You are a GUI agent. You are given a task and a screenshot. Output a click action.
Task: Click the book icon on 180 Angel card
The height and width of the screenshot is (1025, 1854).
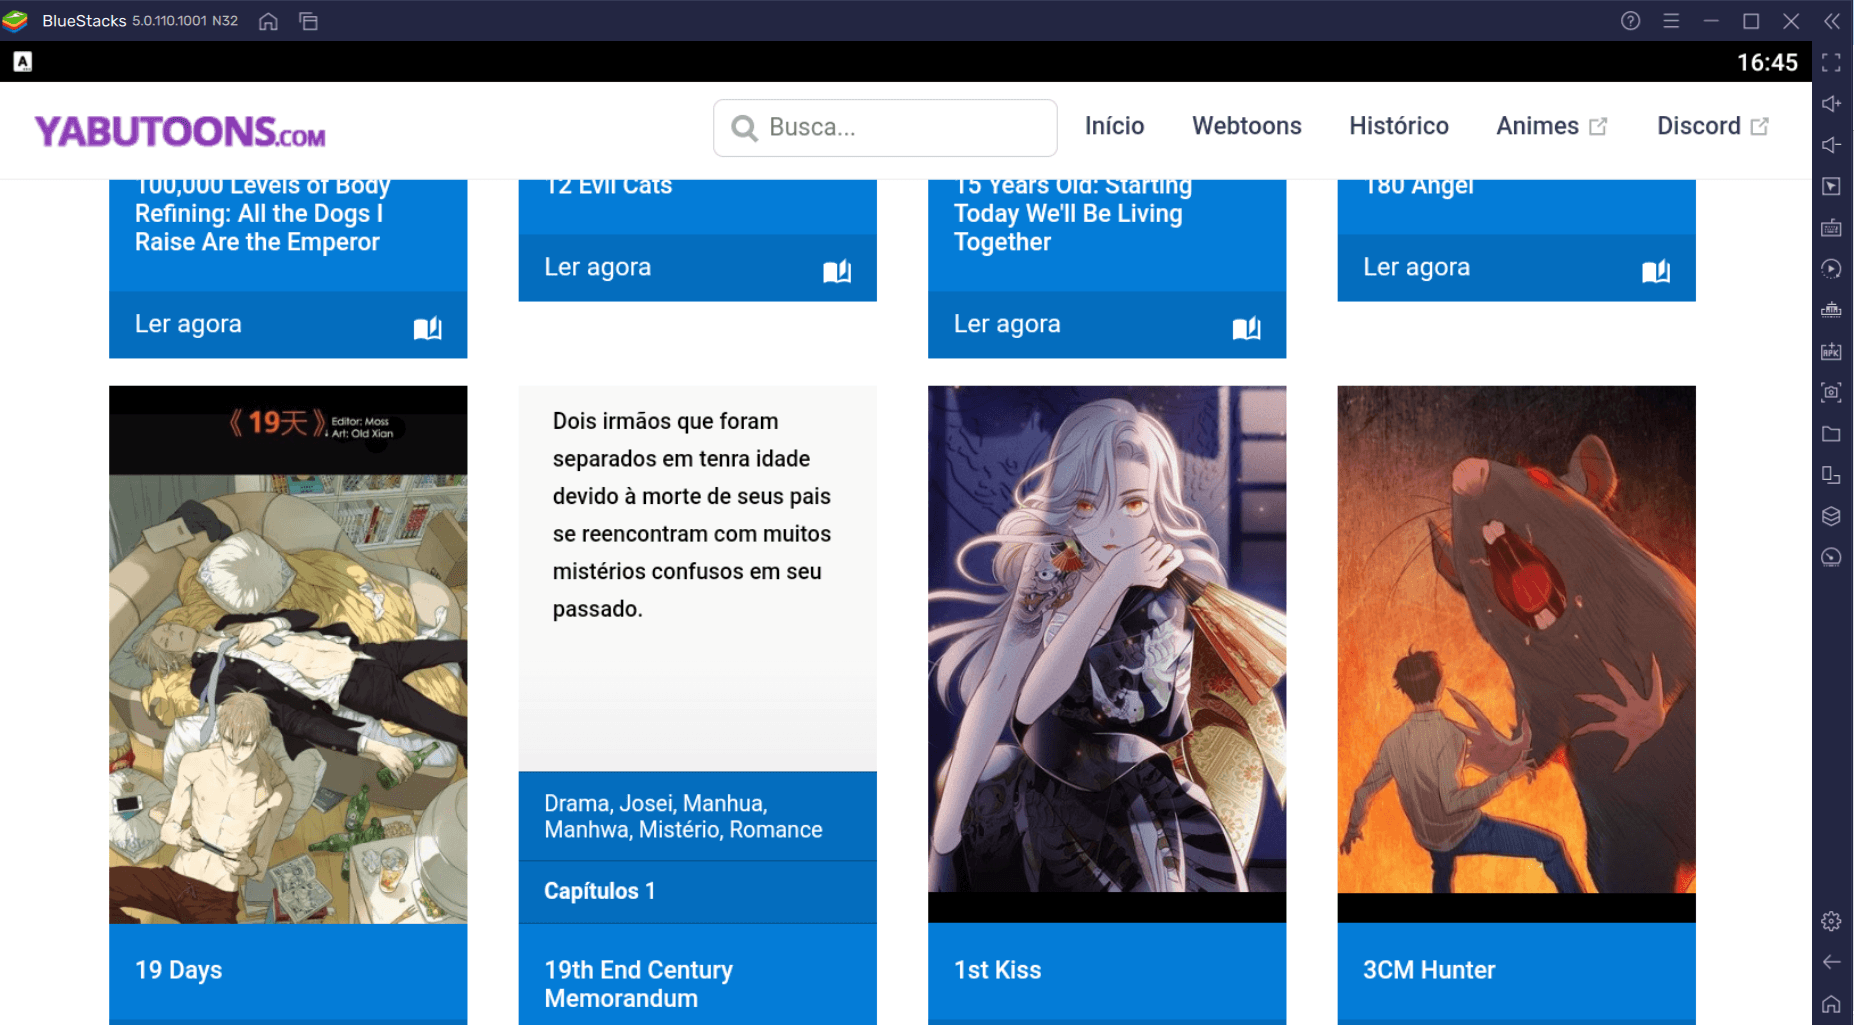click(1656, 271)
